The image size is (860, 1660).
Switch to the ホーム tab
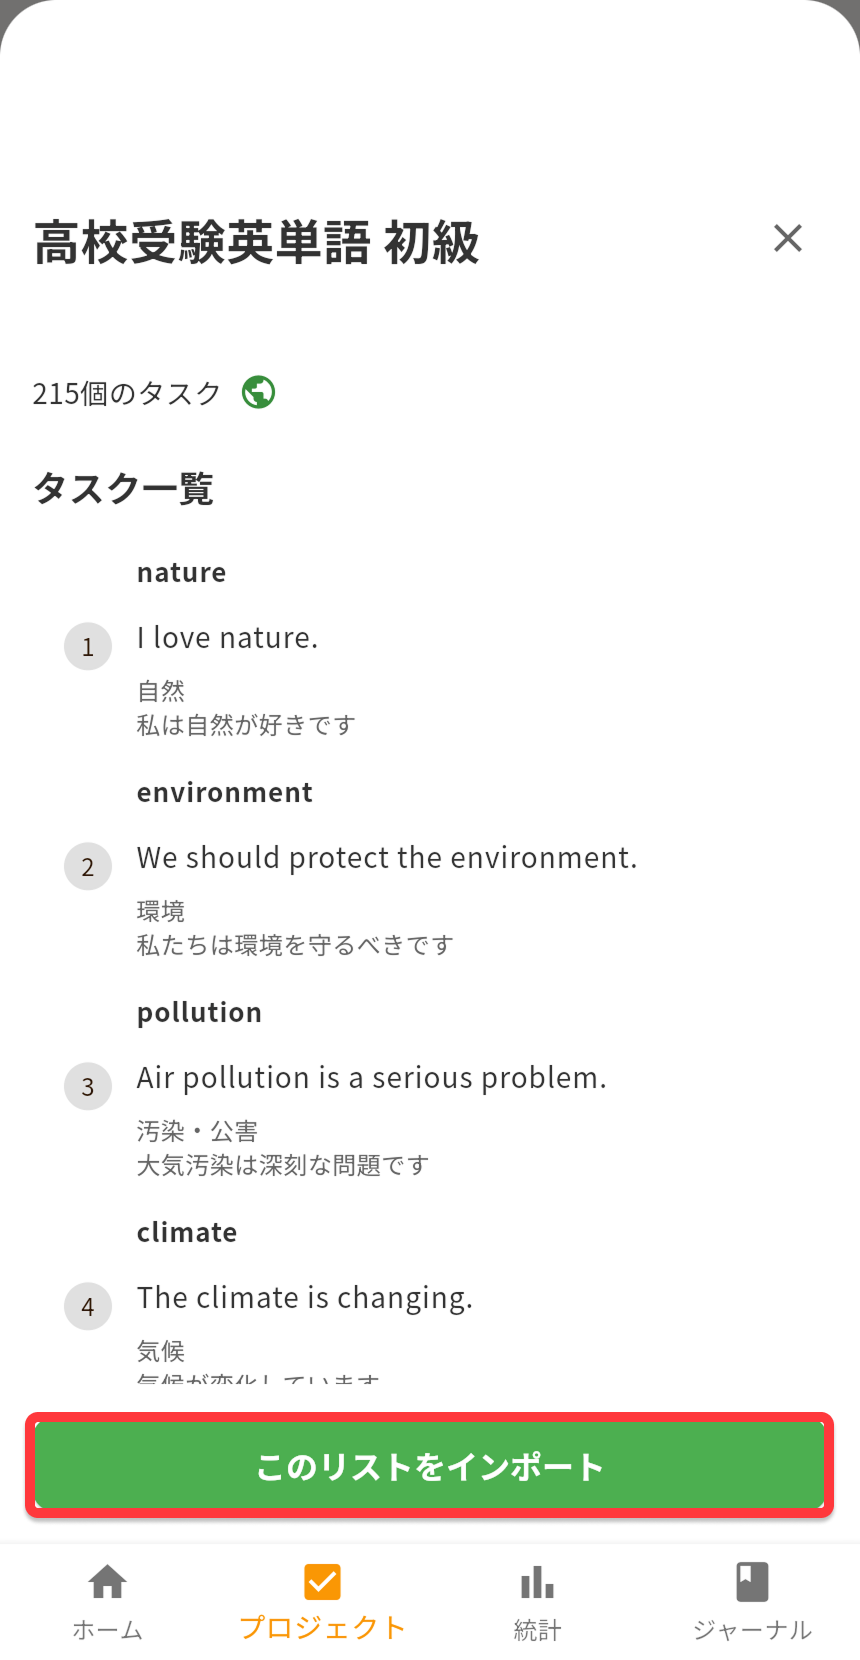tap(108, 1630)
